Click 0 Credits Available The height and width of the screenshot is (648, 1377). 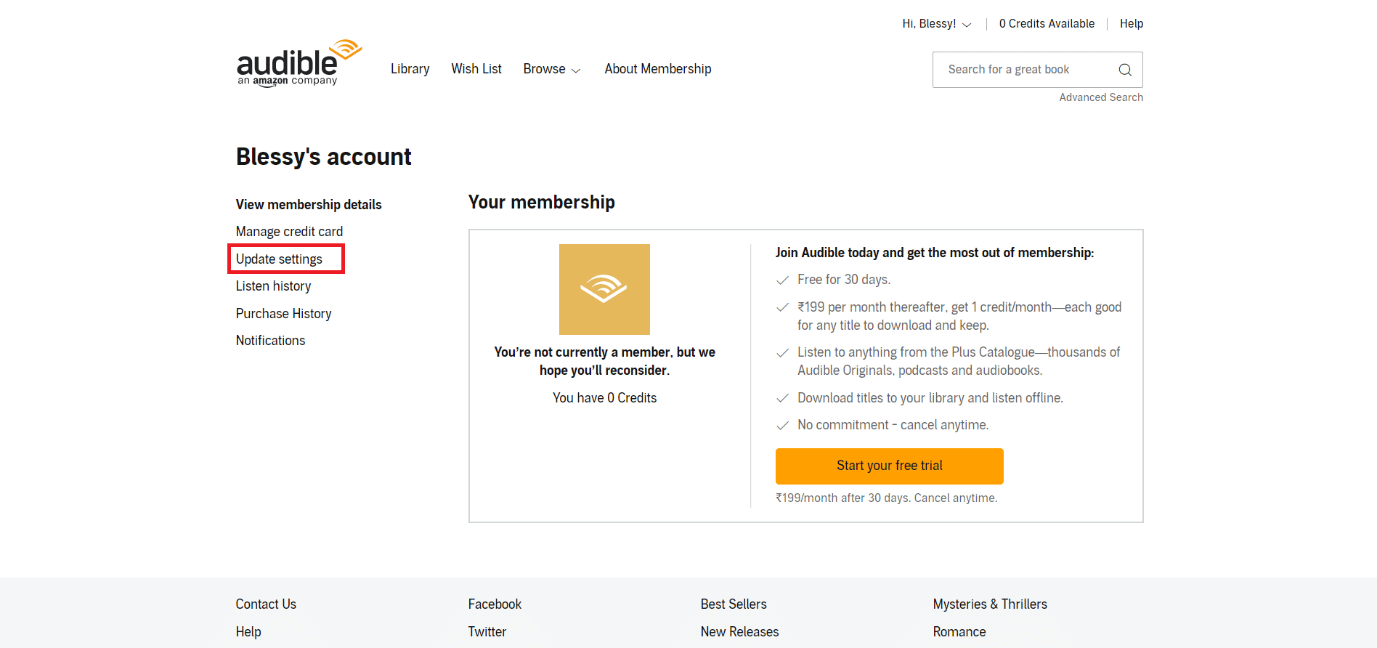coord(1046,24)
